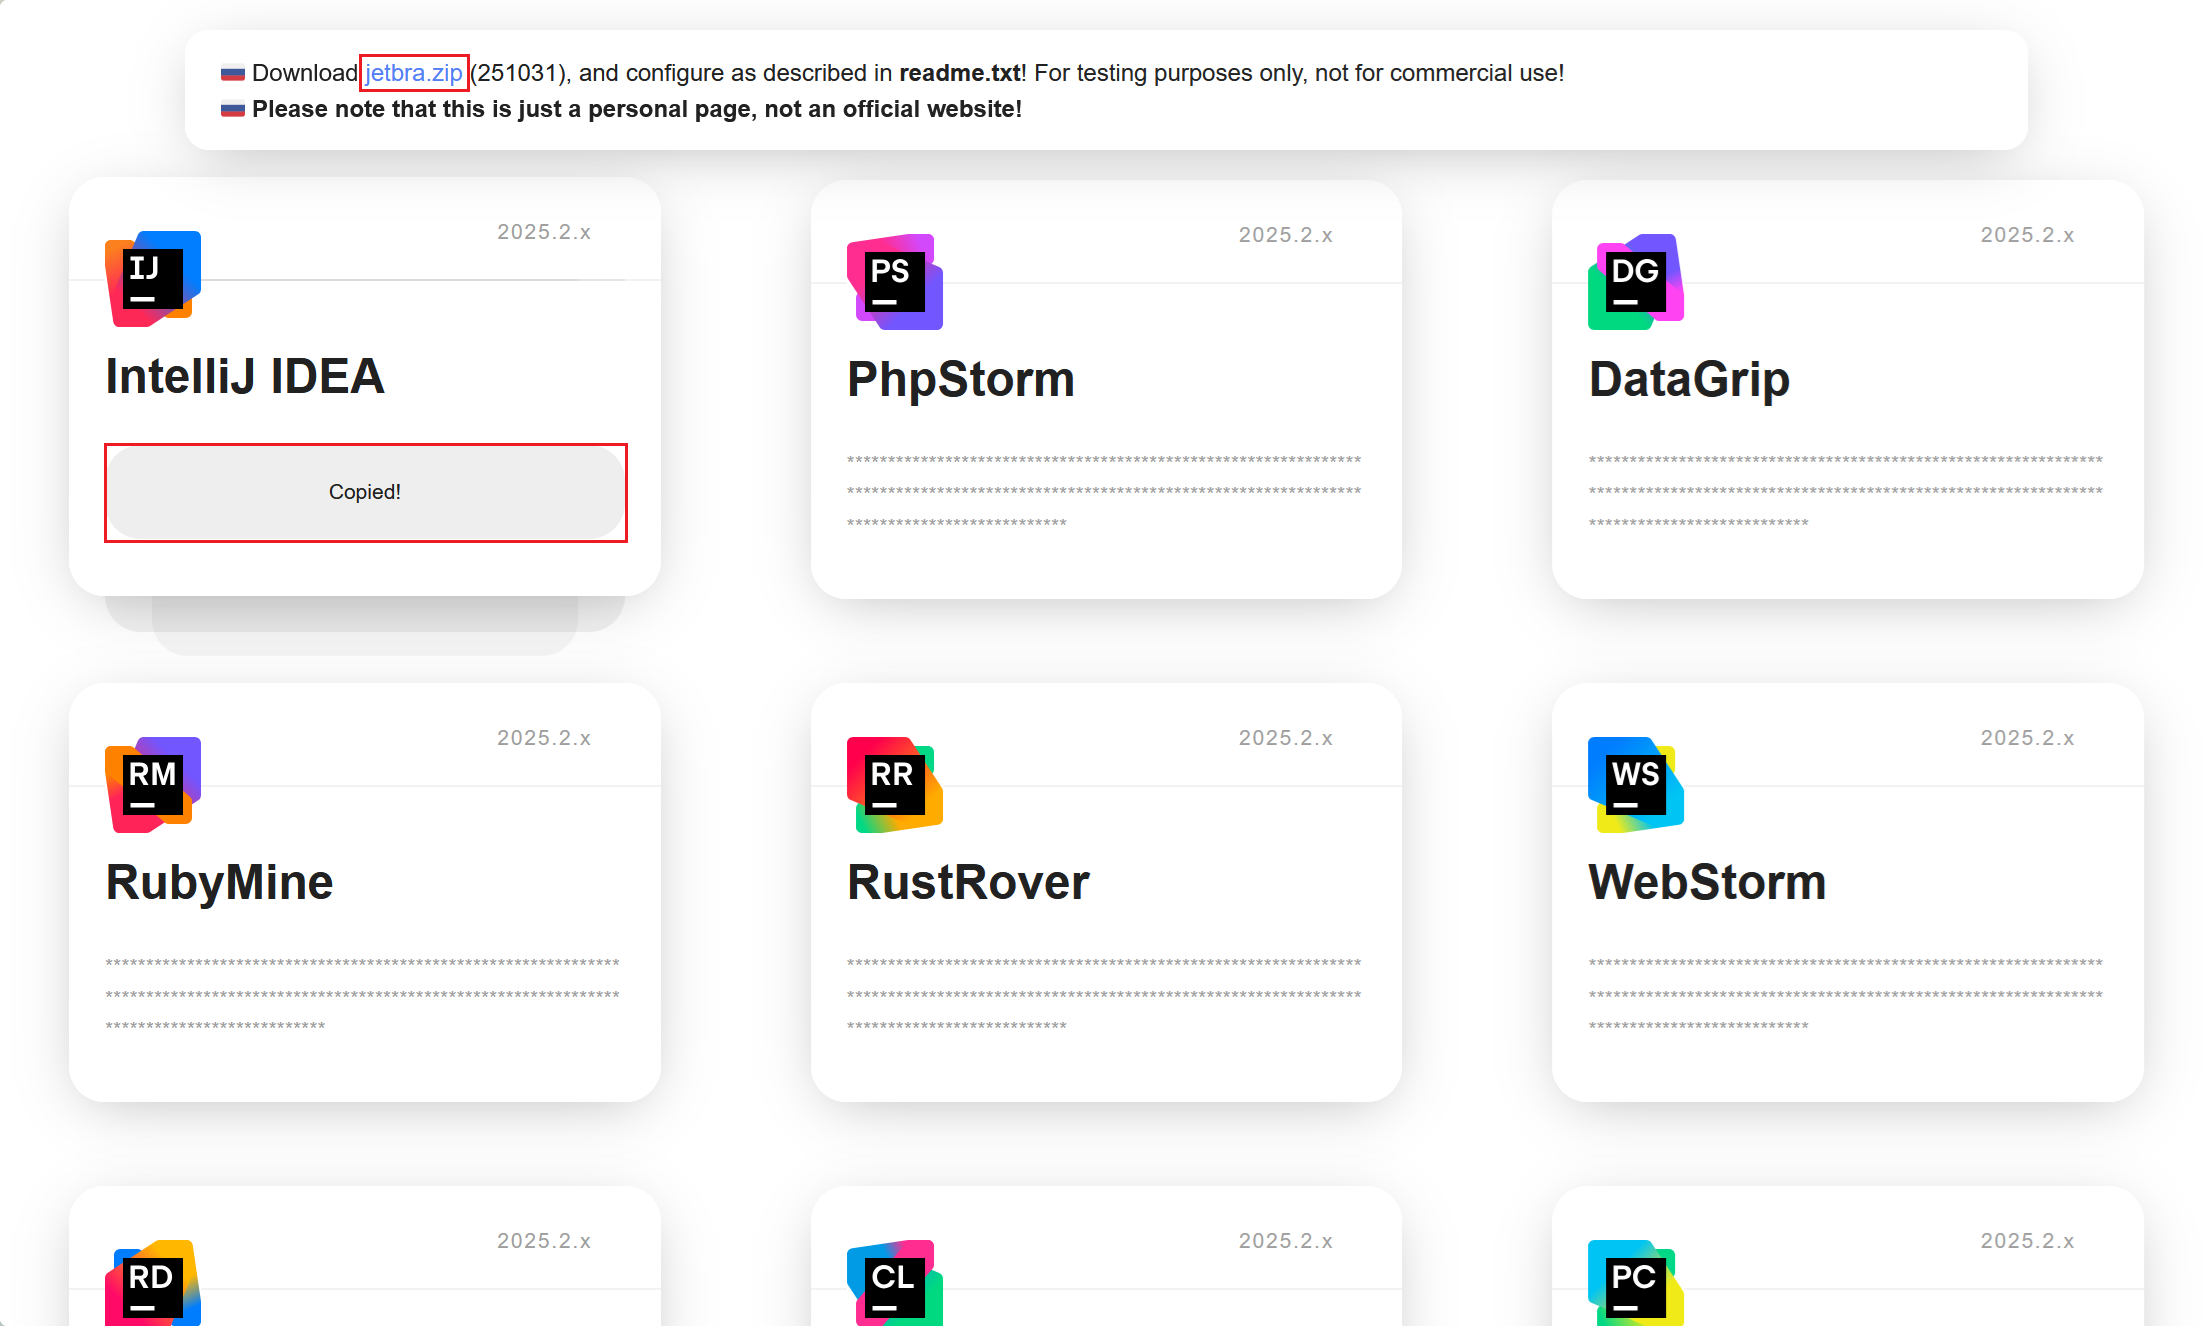Viewport: 2204px width, 1326px height.
Task: Select the 'RubyMine' product title
Action: click(219, 883)
